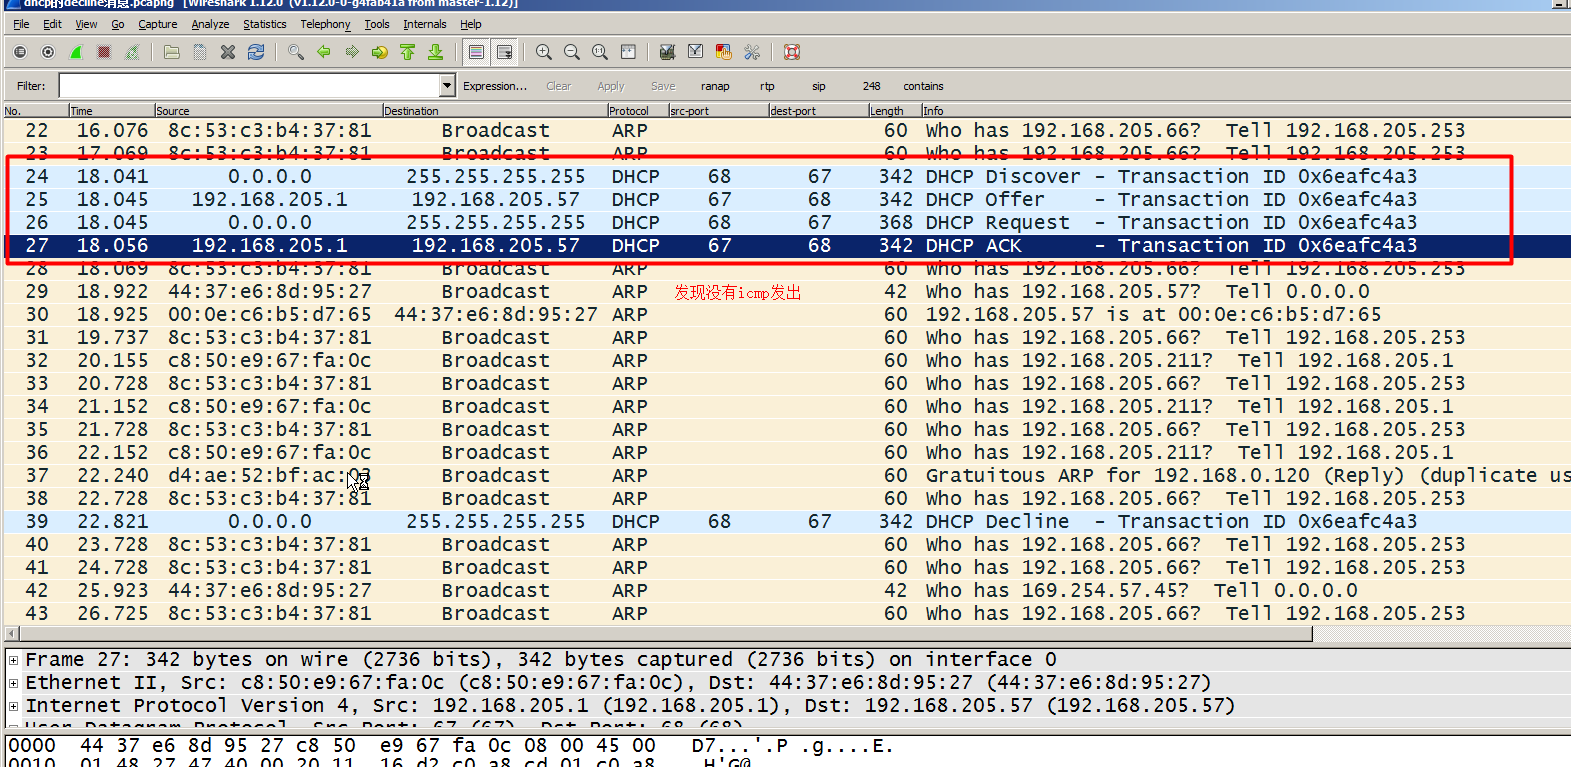Viewport: 1571px width, 767px height.
Task: Close the capture file (X icon)
Action: pyautogui.click(x=228, y=52)
